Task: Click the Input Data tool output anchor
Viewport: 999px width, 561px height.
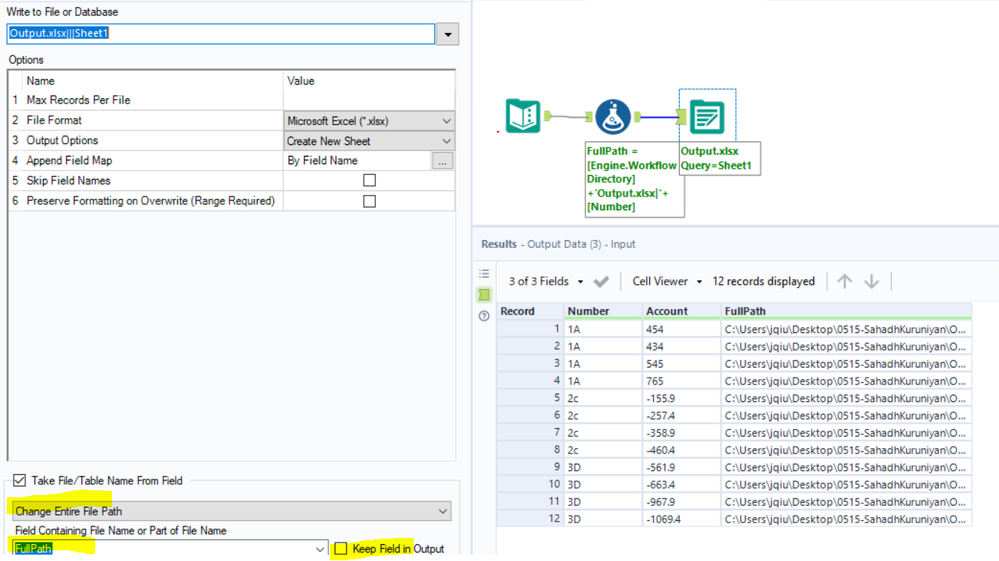Action: tap(547, 116)
